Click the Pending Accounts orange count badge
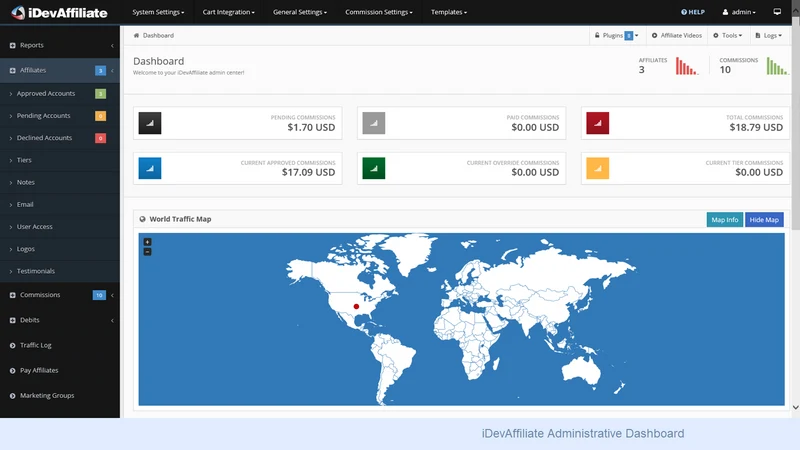Viewport: 800px width, 450px height. [101, 116]
